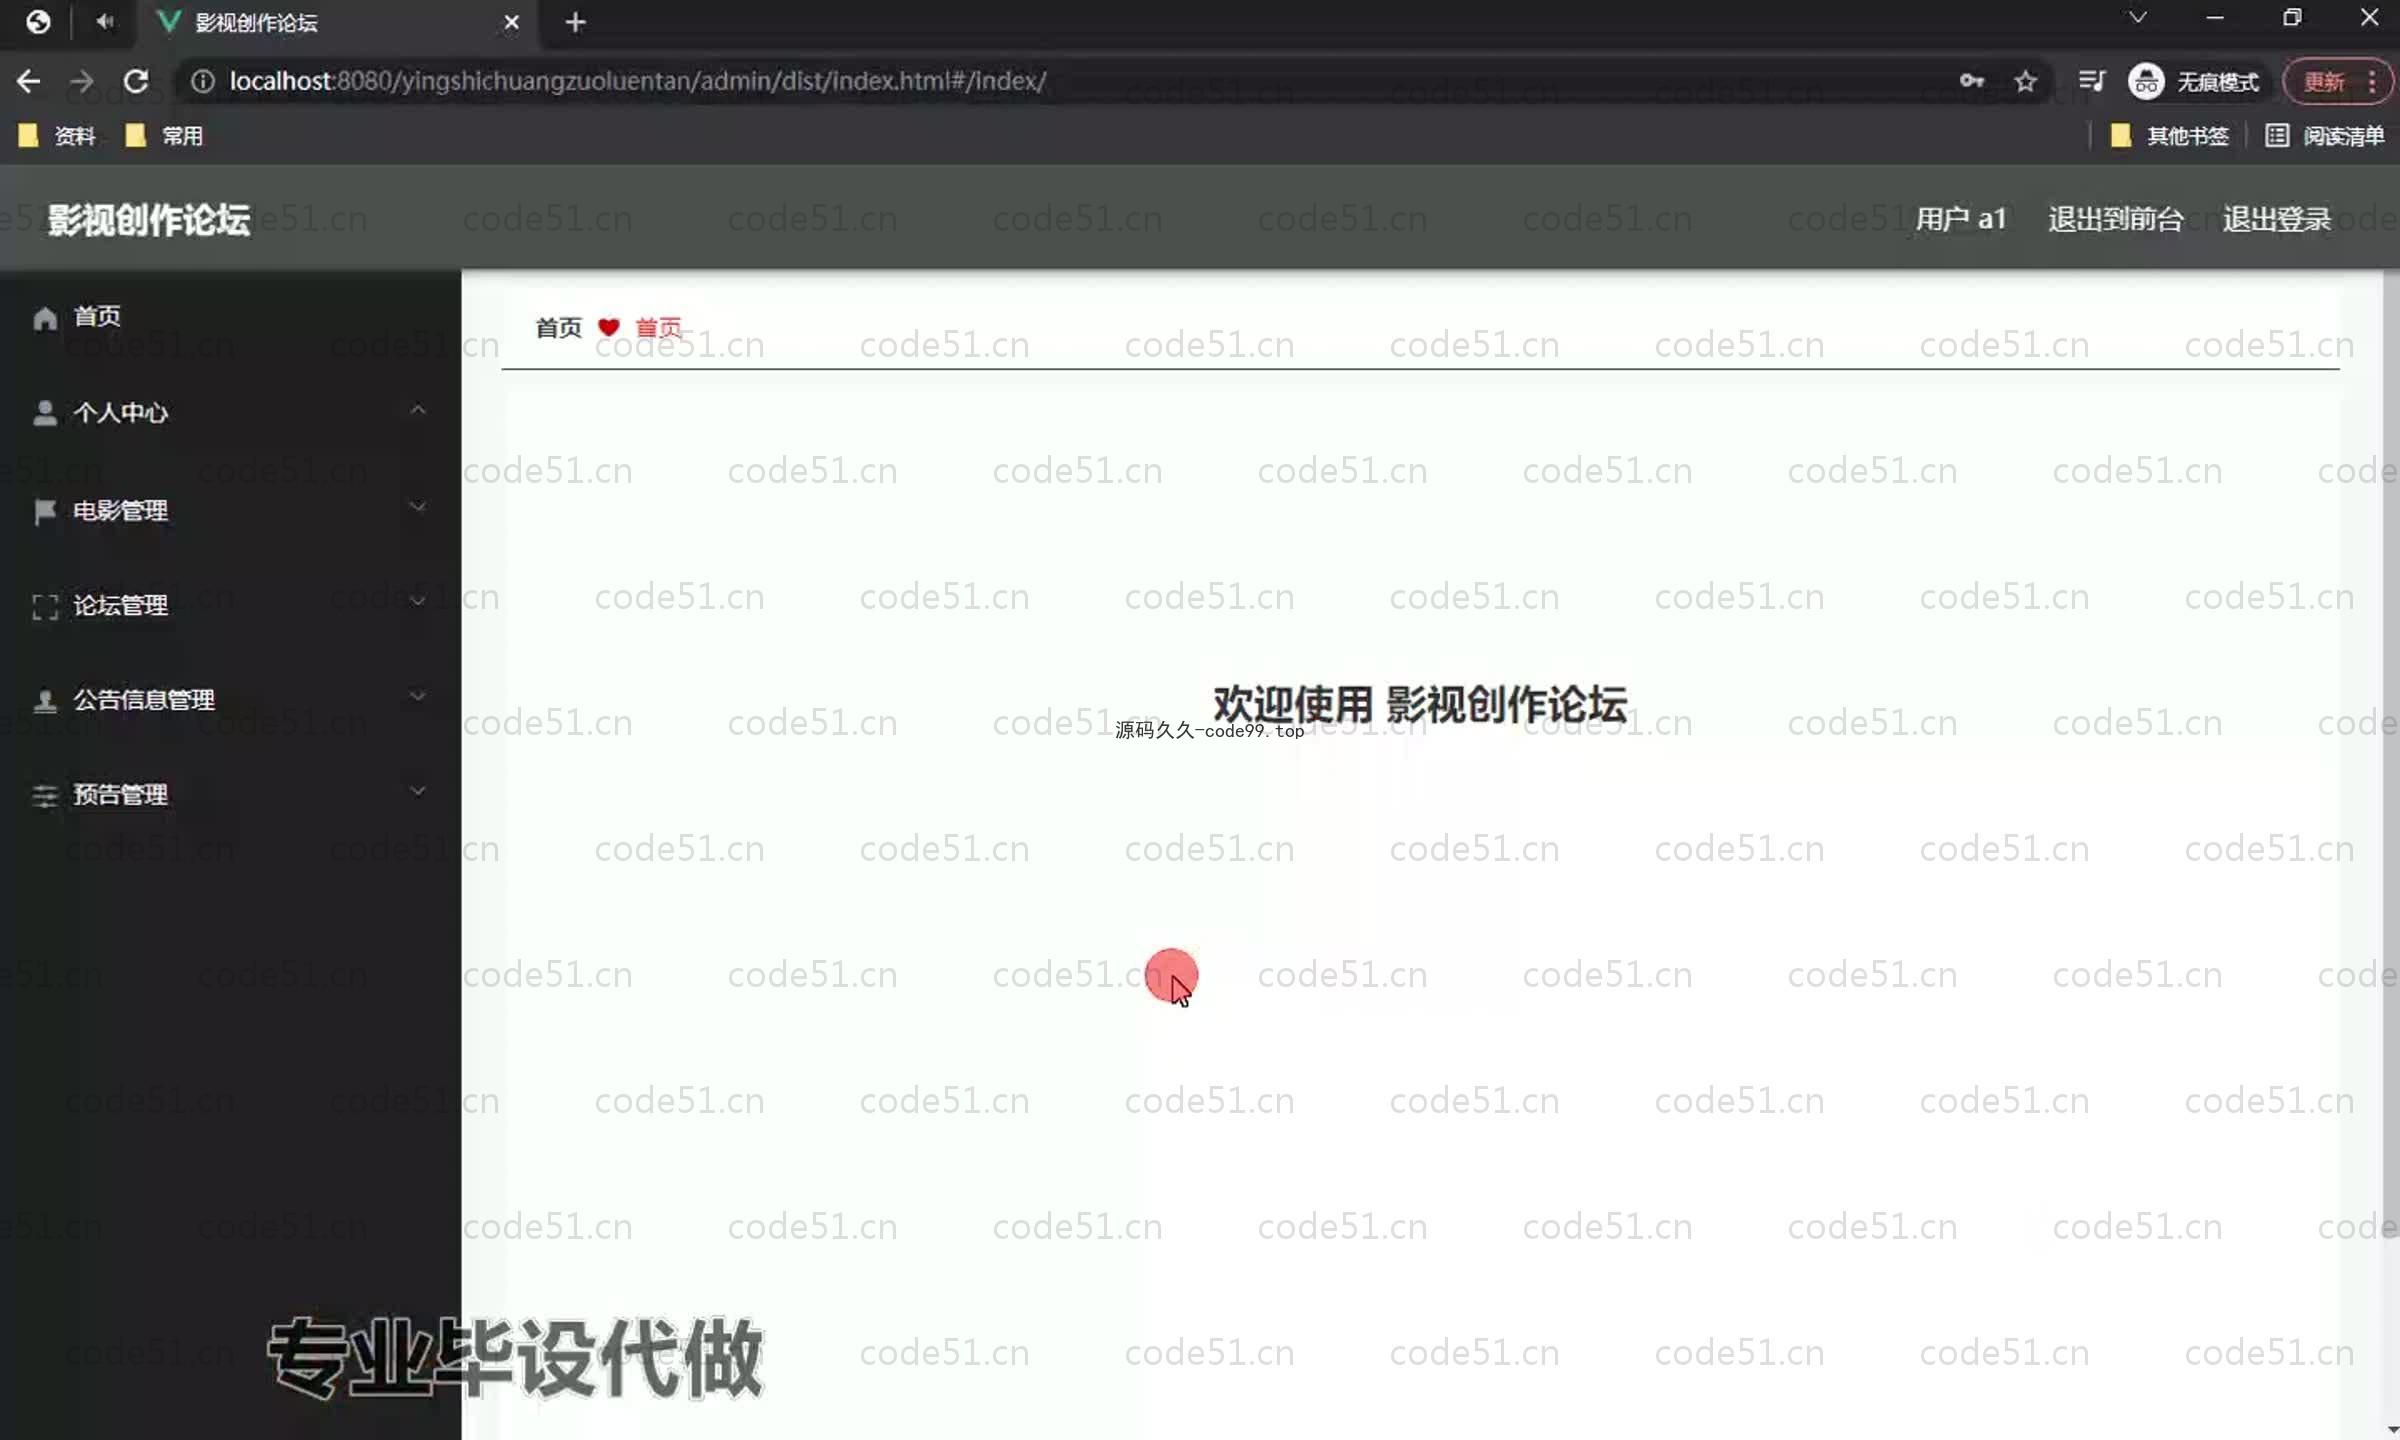This screenshot has width=2400, height=1440.
Task: Click the 电影管理 flag icon
Action: [45, 511]
